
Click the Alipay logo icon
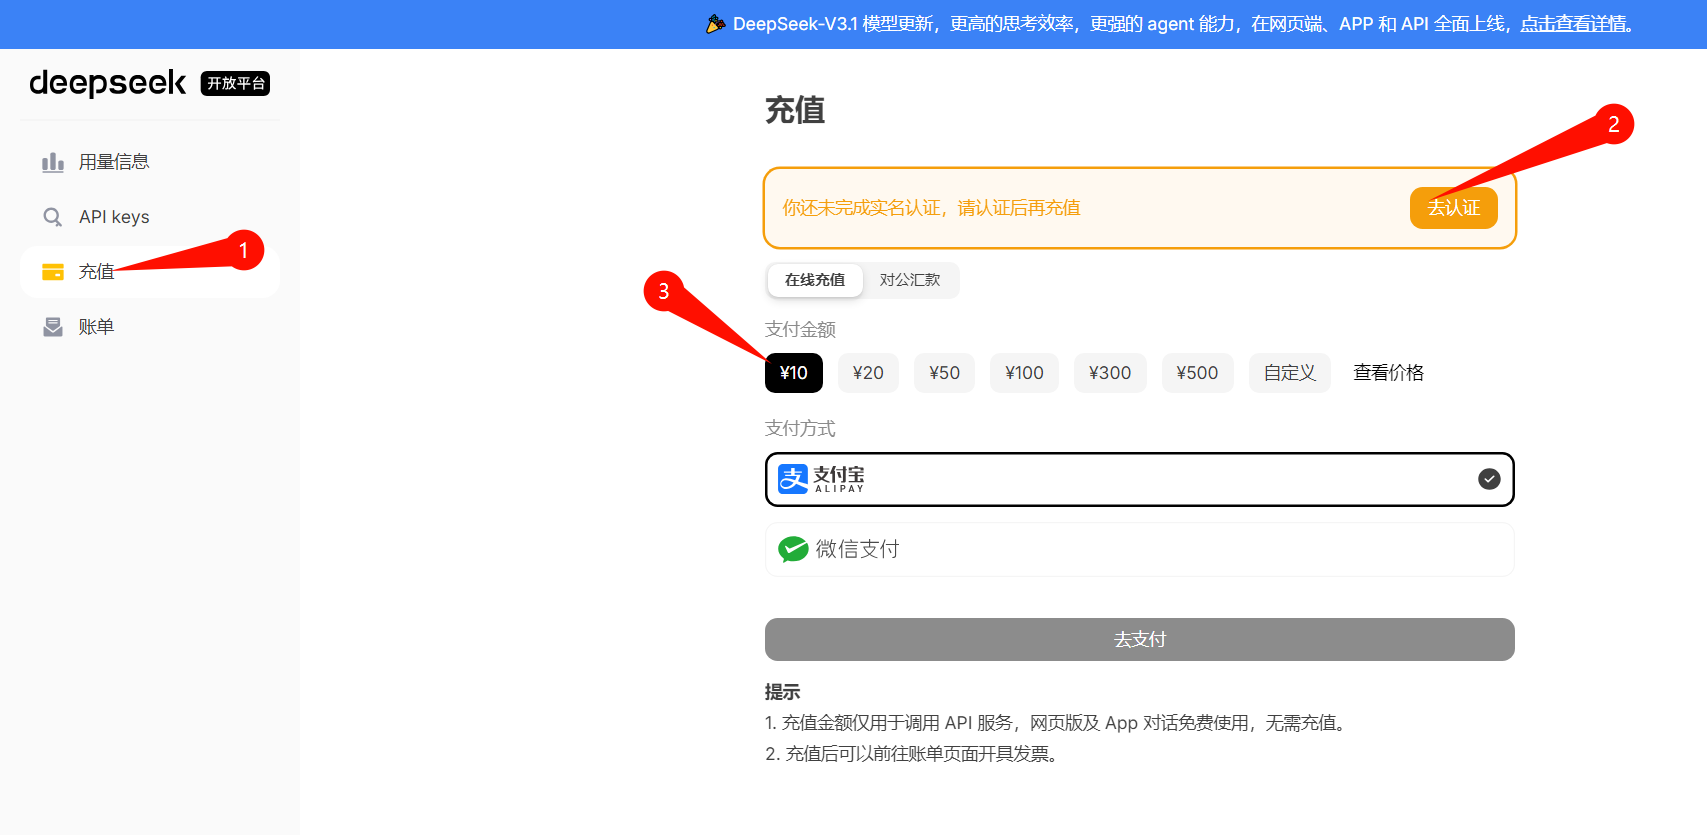(x=793, y=479)
